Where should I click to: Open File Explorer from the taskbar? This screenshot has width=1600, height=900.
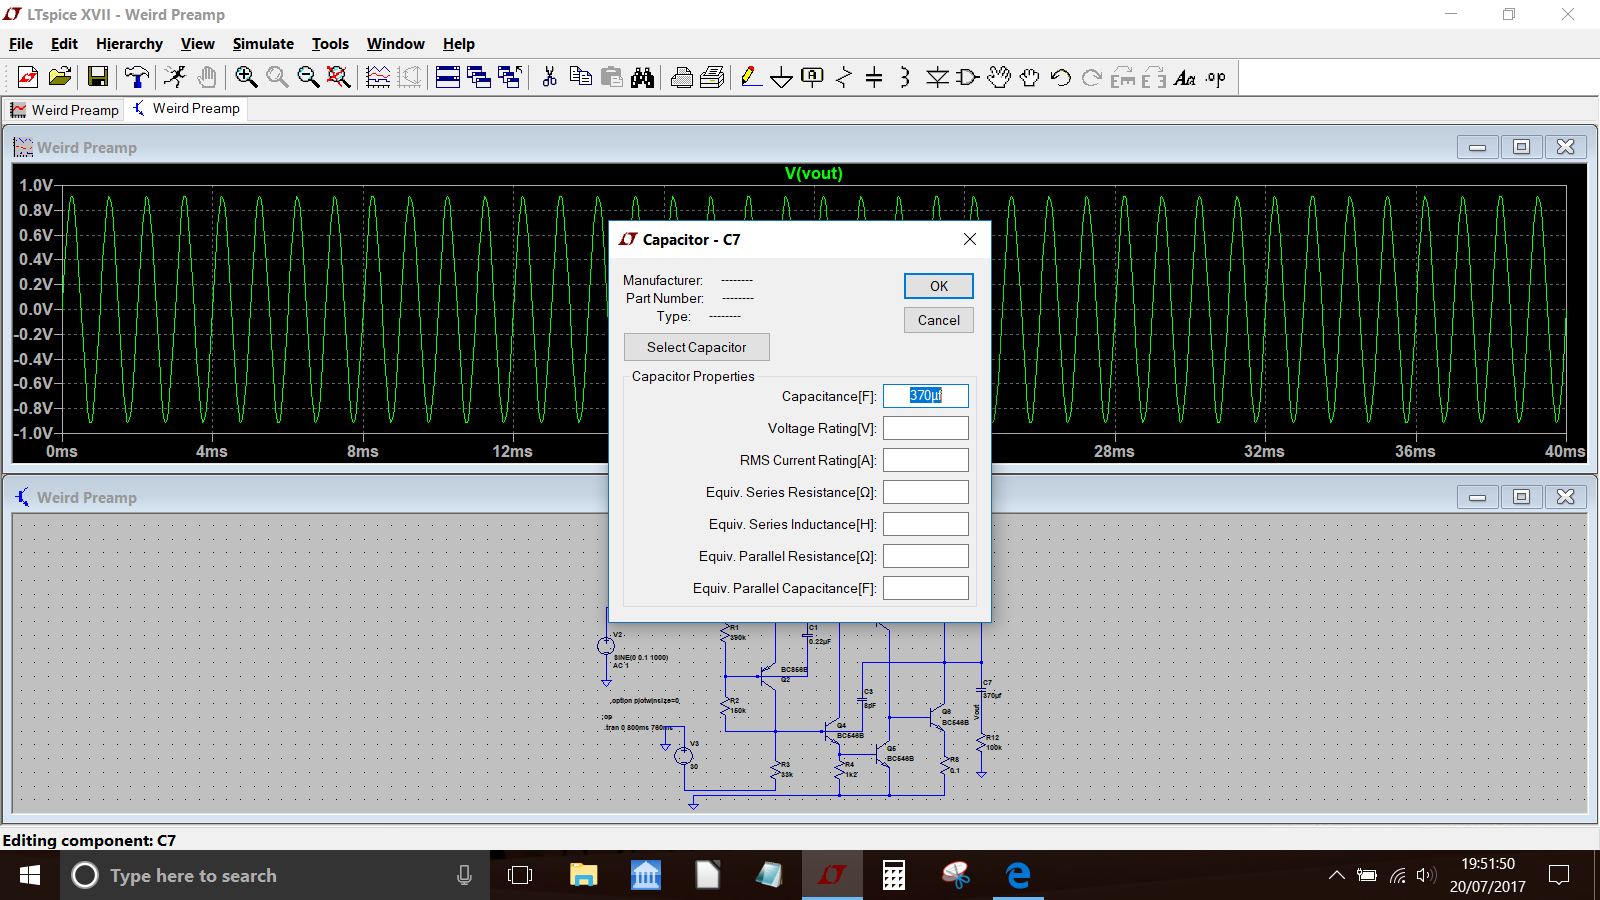583,875
